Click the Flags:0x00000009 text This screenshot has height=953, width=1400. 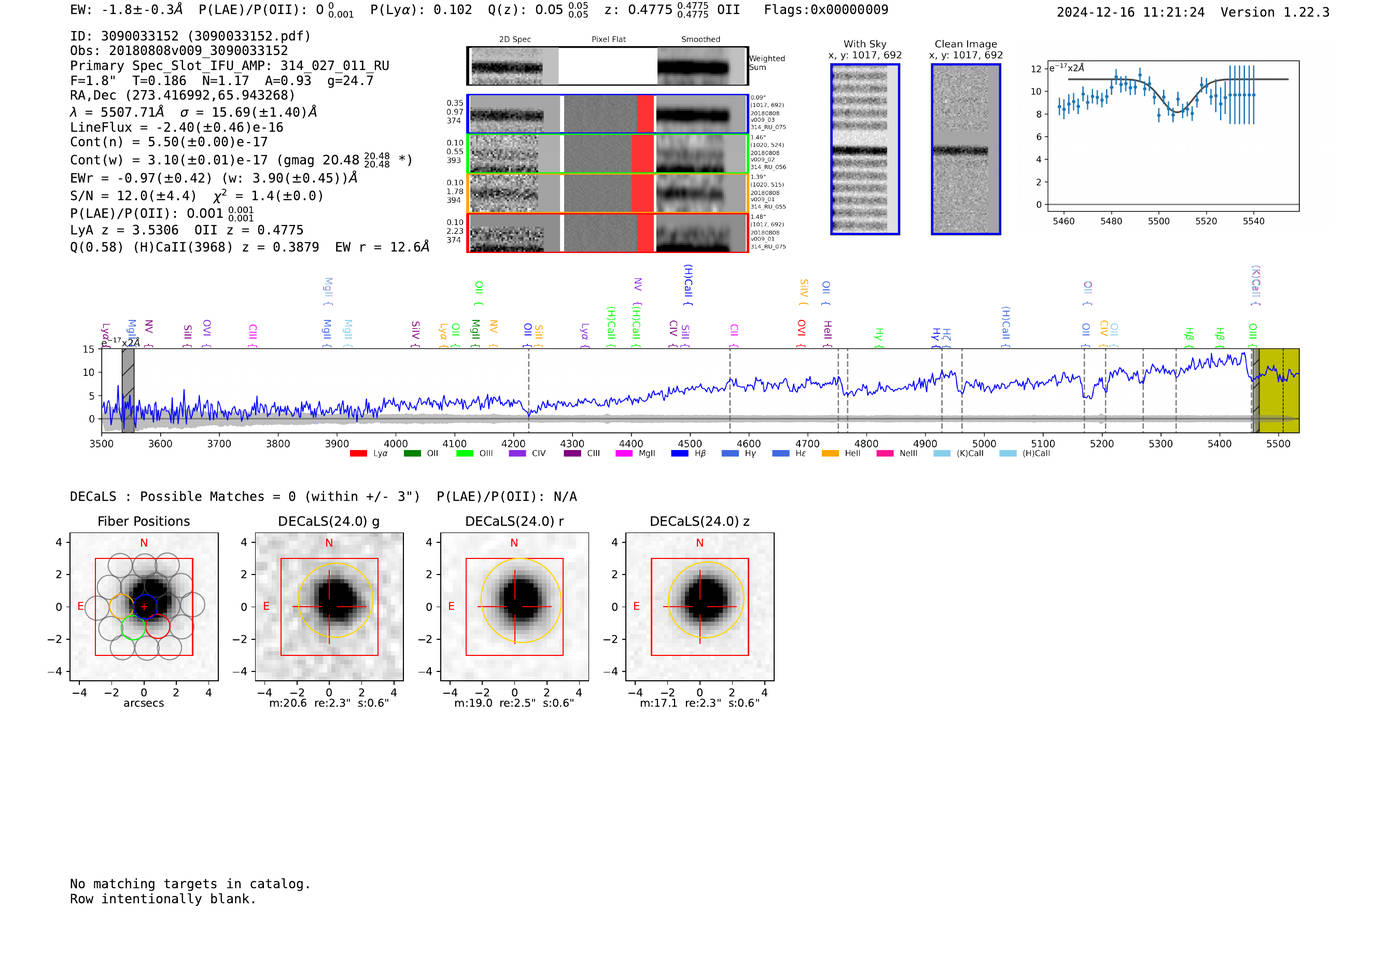[x=826, y=10]
